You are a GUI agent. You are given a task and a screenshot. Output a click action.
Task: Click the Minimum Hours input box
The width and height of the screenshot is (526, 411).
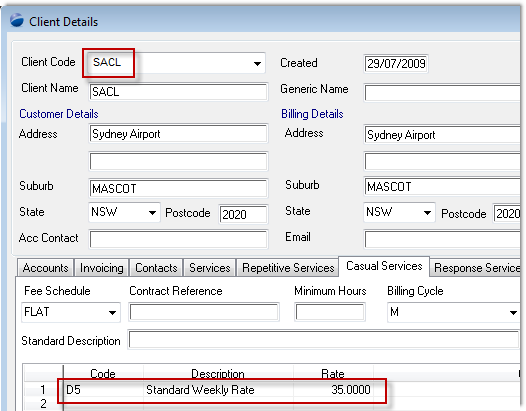point(330,312)
